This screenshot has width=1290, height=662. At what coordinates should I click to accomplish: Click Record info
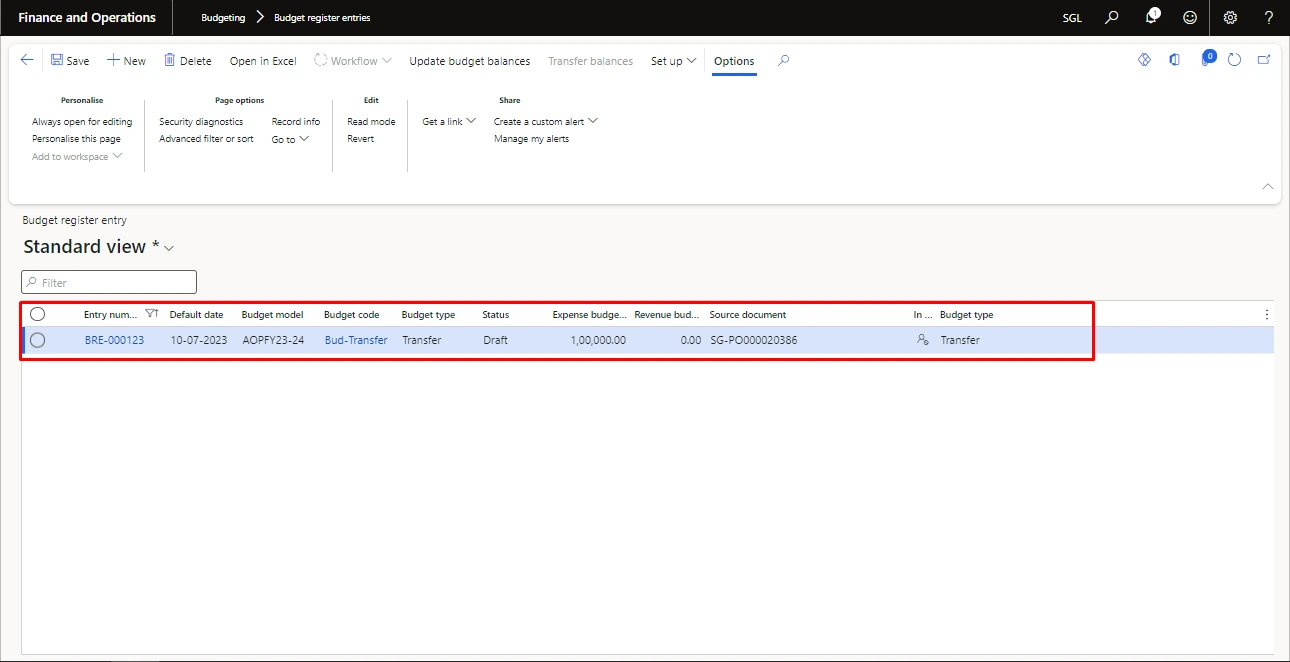tap(296, 122)
